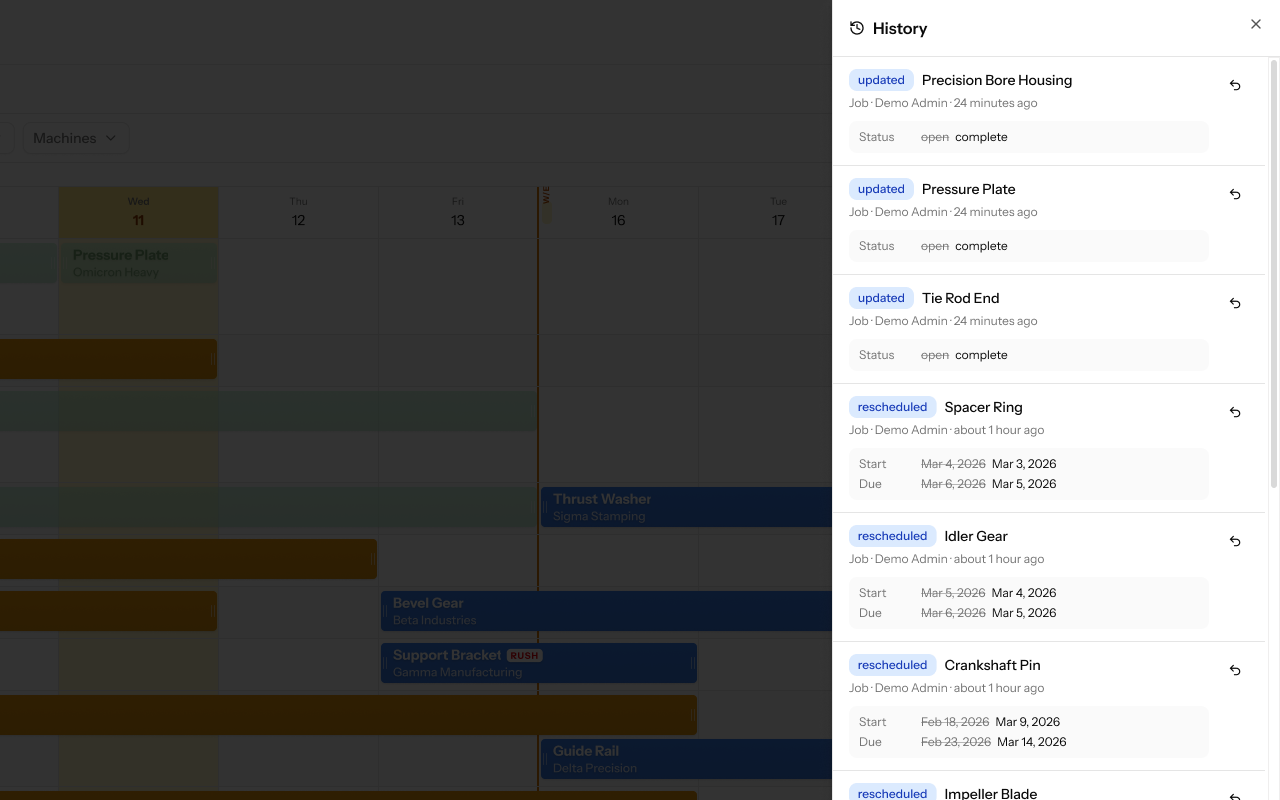
Task: Select the Tie Rod End history title
Action: click(961, 298)
